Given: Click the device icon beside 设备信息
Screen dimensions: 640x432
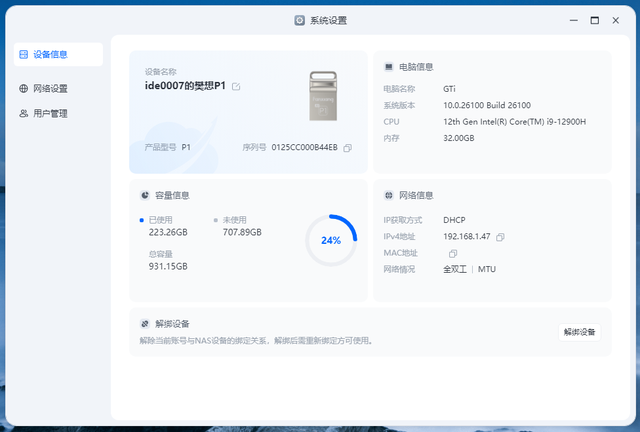Looking at the screenshot, I should [x=24, y=54].
